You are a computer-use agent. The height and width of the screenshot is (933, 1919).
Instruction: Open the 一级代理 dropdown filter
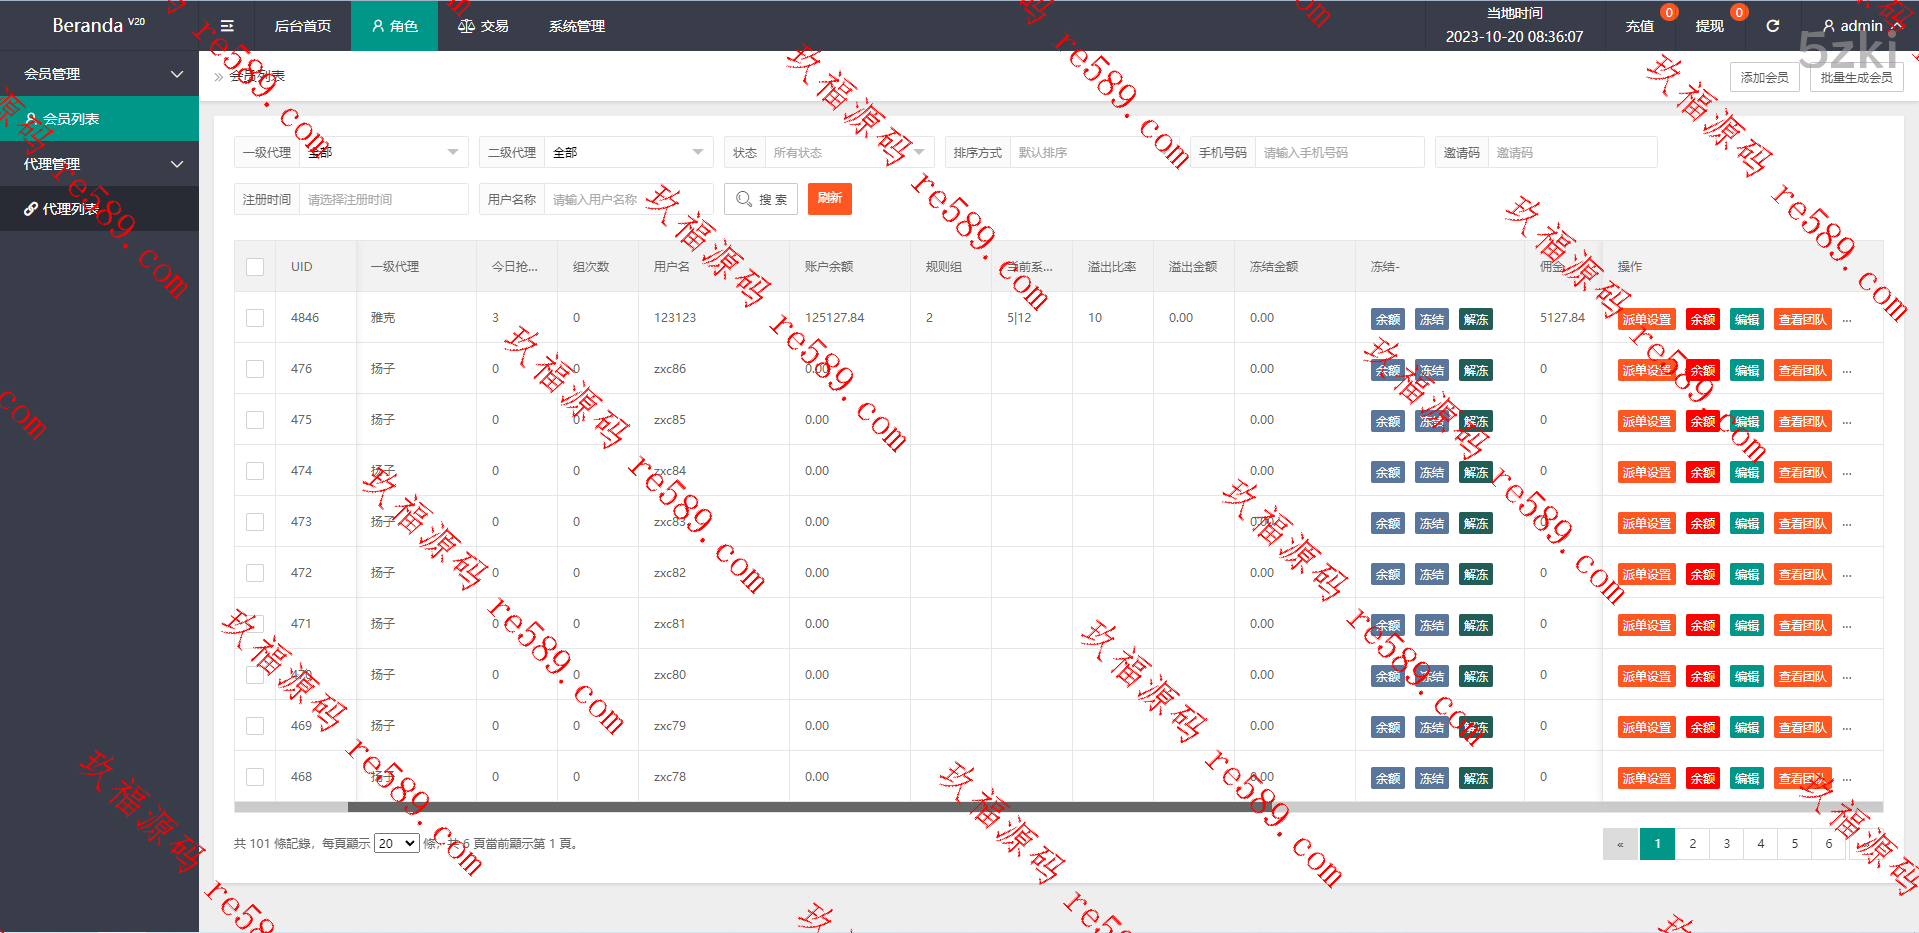[384, 153]
